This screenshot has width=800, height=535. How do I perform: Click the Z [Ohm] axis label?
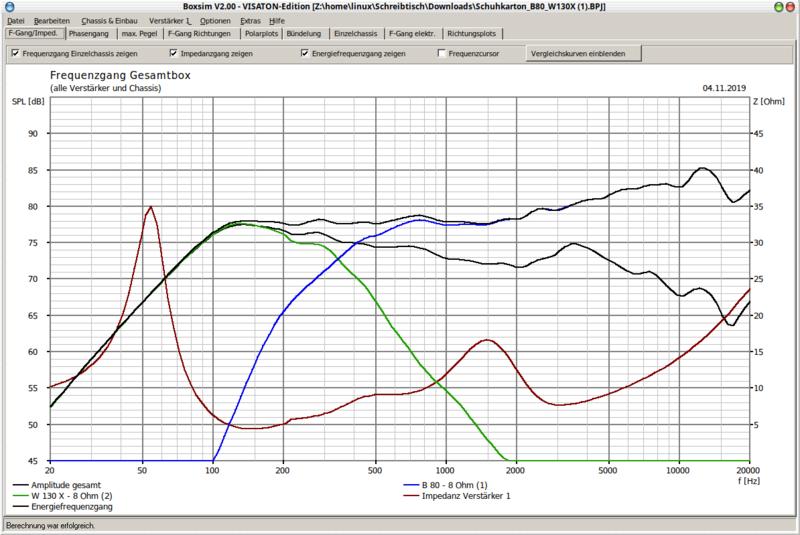pyautogui.click(x=768, y=101)
